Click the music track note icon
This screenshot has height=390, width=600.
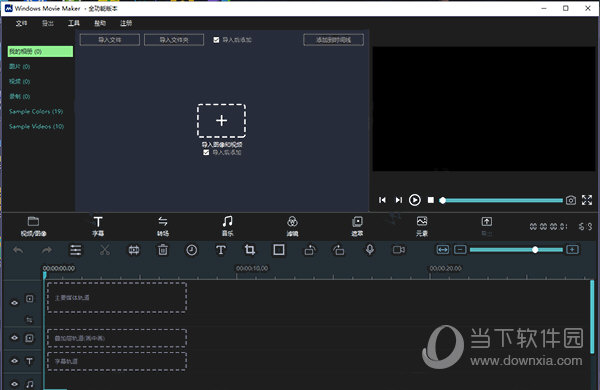pos(30,384)
